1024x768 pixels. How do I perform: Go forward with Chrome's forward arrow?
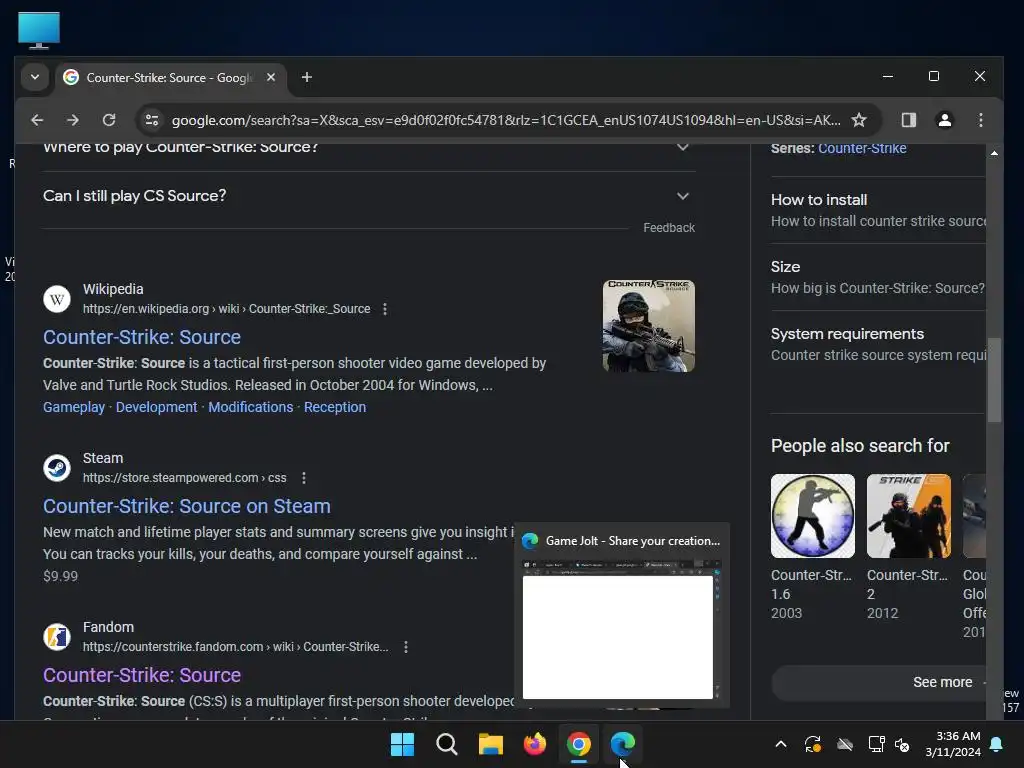click(72, 120)
